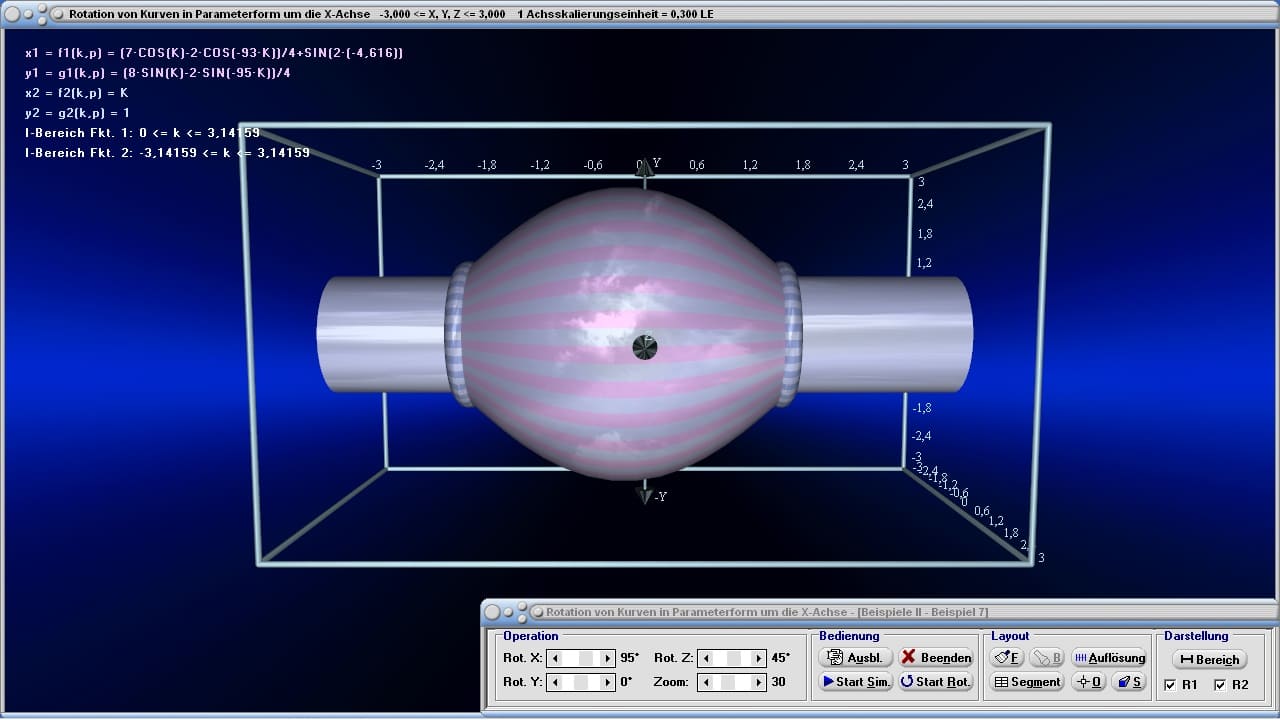The width and height of the screenshot is (1280, 720).
Task: Click the S cube layout button
Action: click(1129, 681)
